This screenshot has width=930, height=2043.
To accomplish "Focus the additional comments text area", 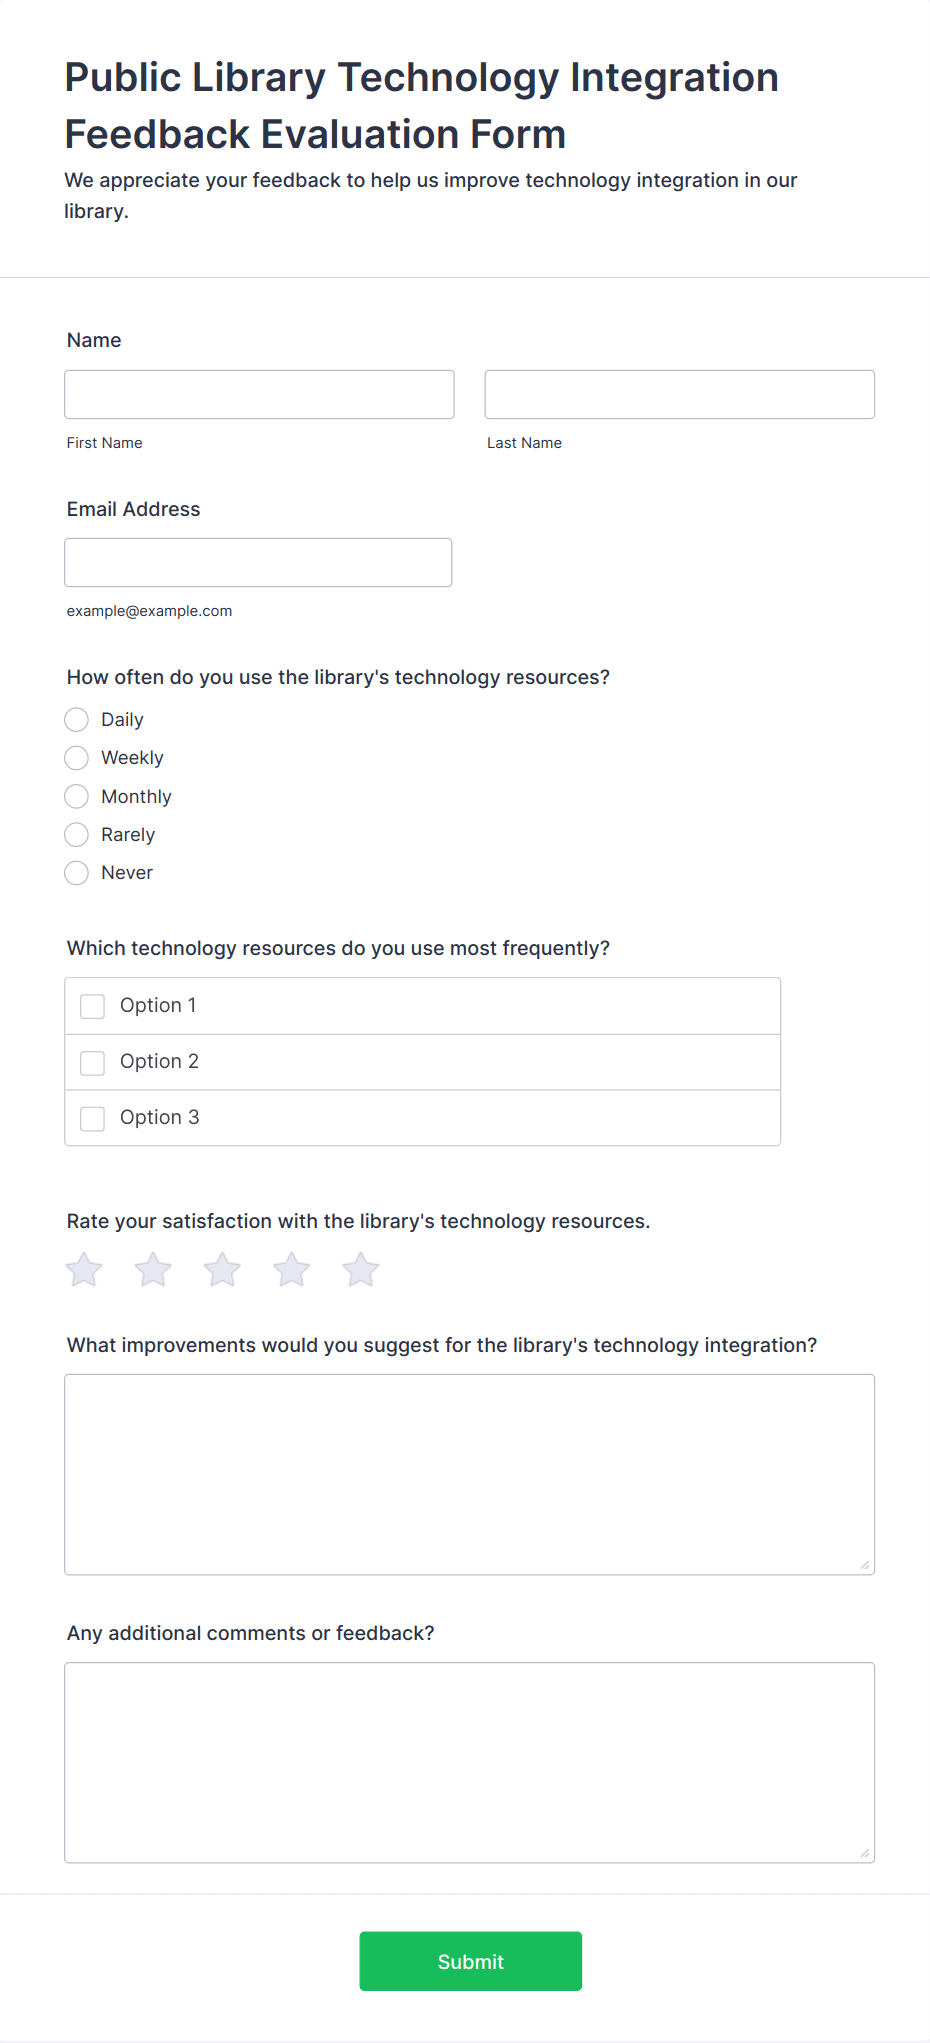I will pos(469,1762).
